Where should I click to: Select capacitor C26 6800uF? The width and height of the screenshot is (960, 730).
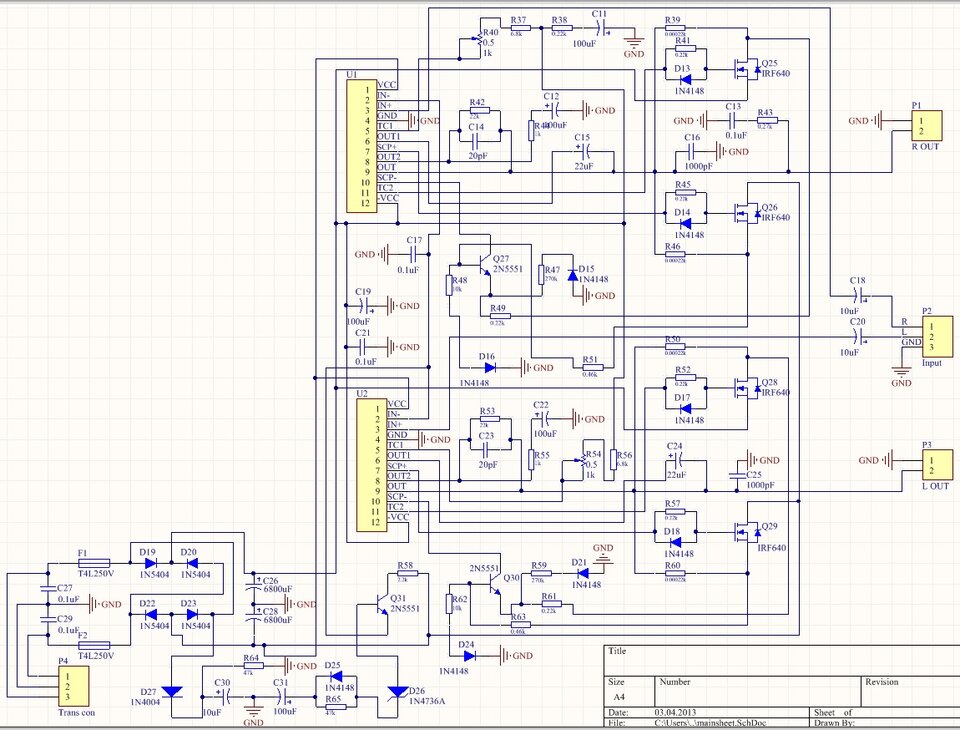252,584
